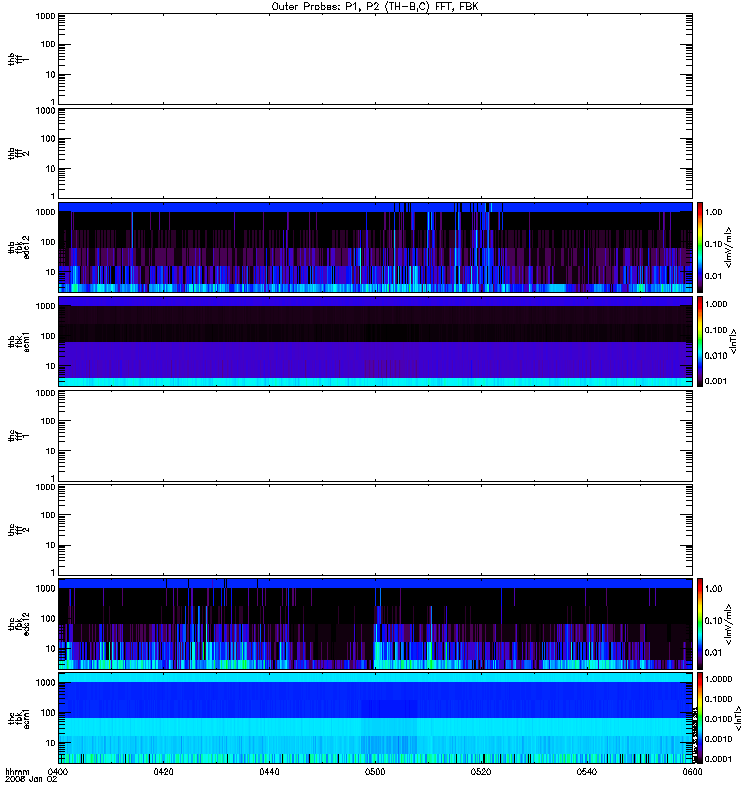750x800 pixels.
Task: Click the "2008 Jan 02" date label
Action: [x=31, y=779]
